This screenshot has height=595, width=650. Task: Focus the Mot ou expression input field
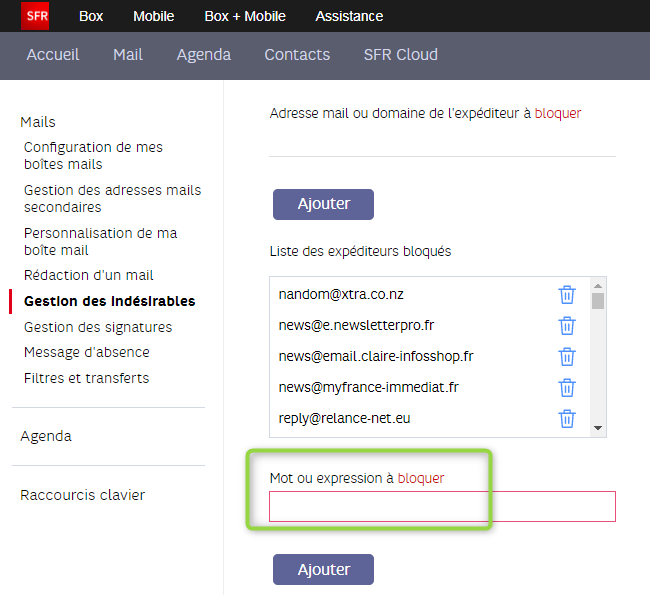[442, 507]
